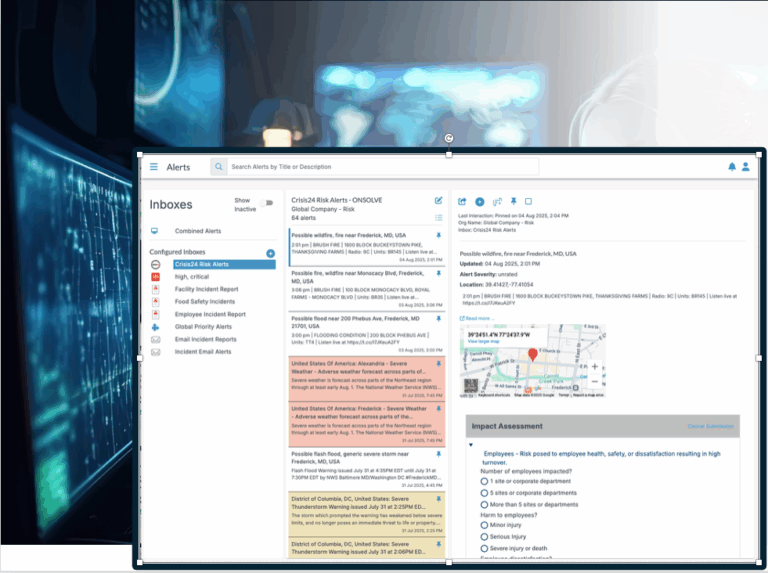This screenshot has height=573, width=768.
Task: Click the Email Incident Reports envelope icon
Action: (155, 339)
